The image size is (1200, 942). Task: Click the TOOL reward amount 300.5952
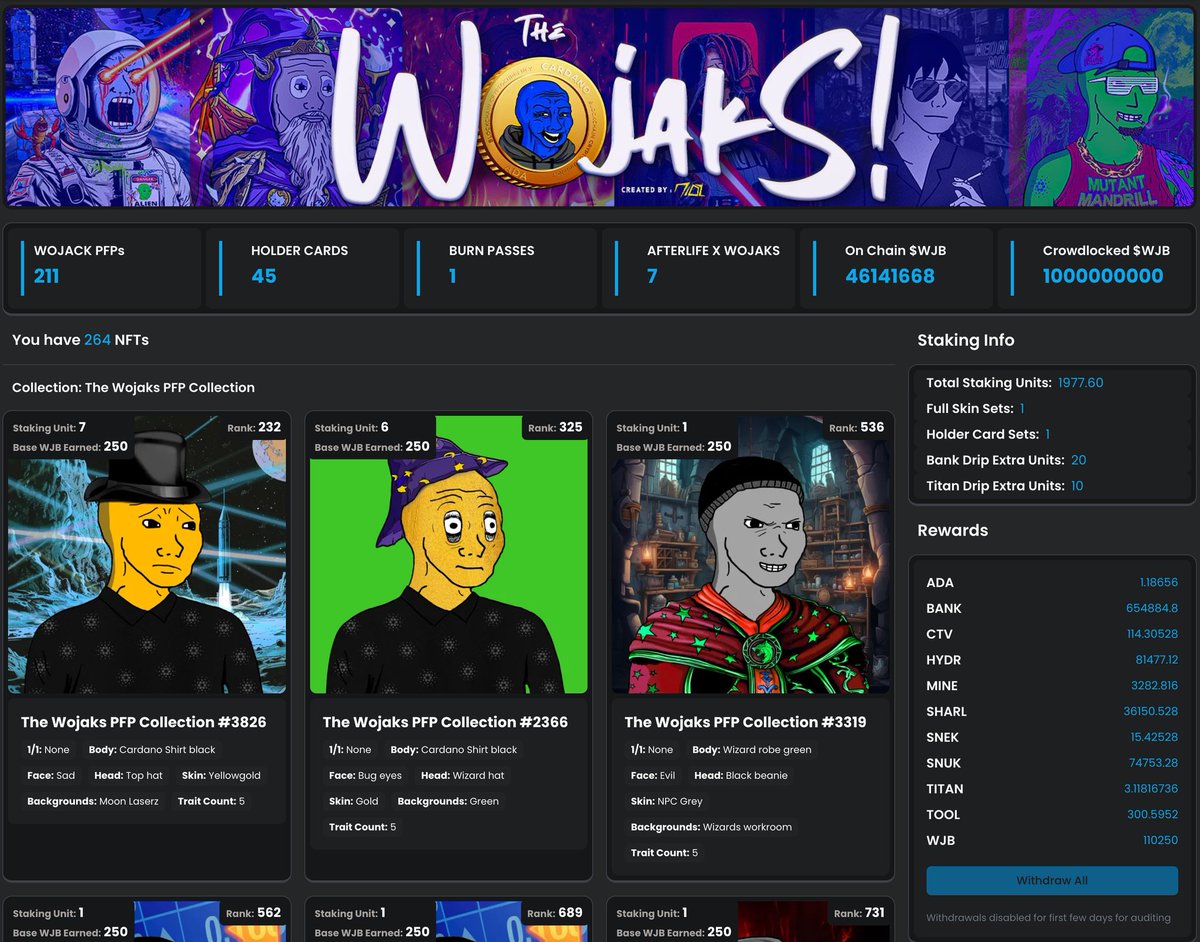[x=1152, y=815]
